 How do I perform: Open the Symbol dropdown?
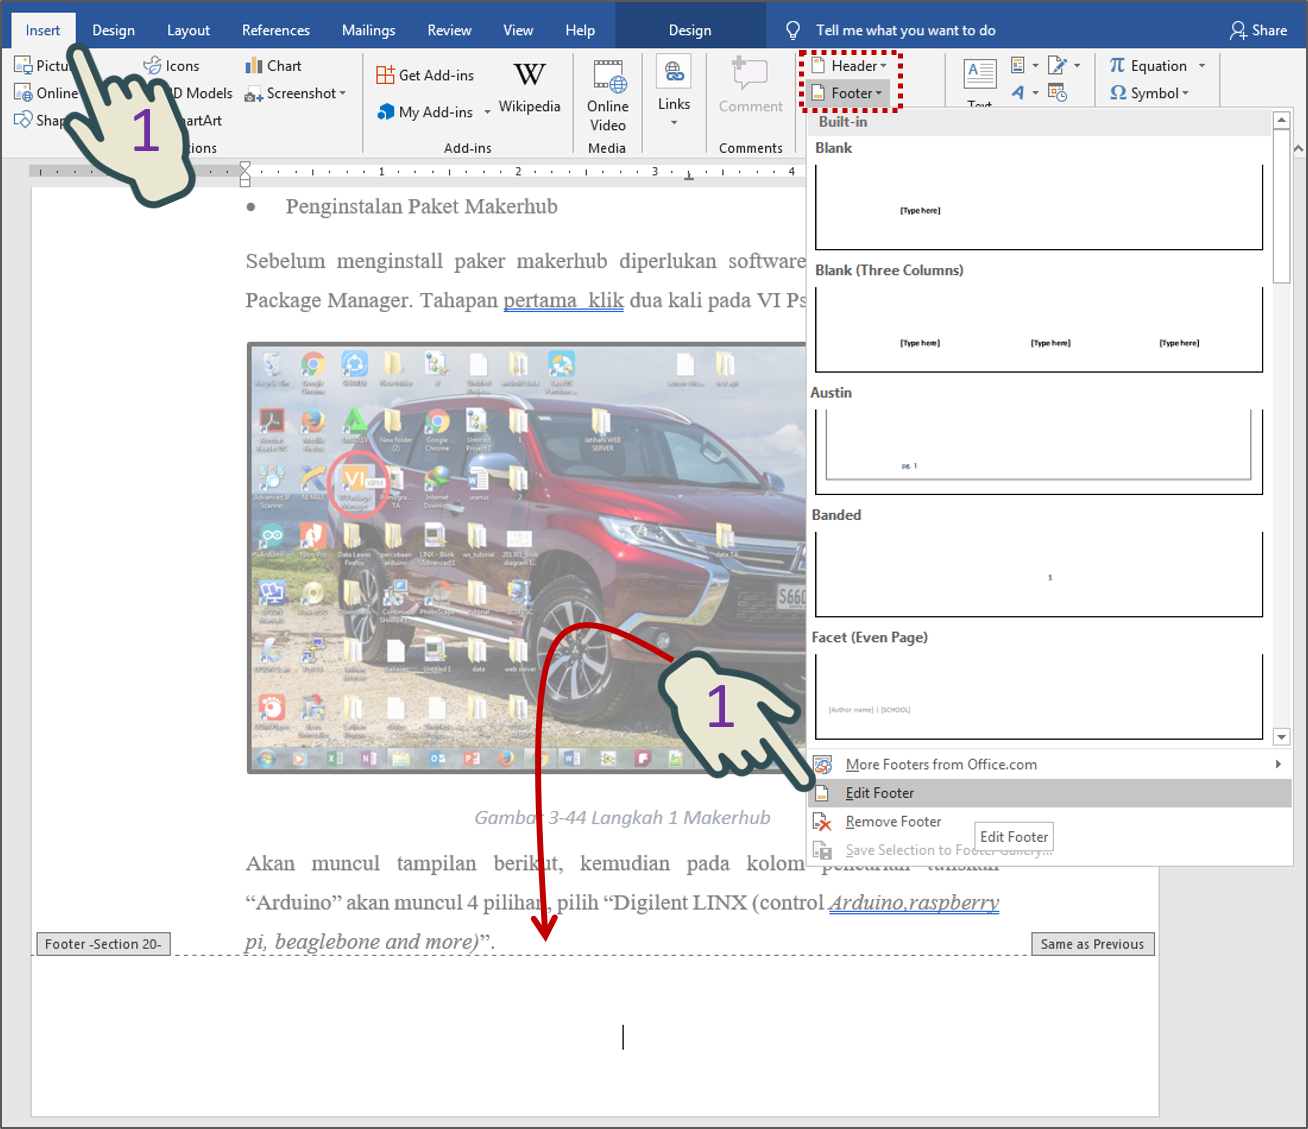tap(1150, 93)
